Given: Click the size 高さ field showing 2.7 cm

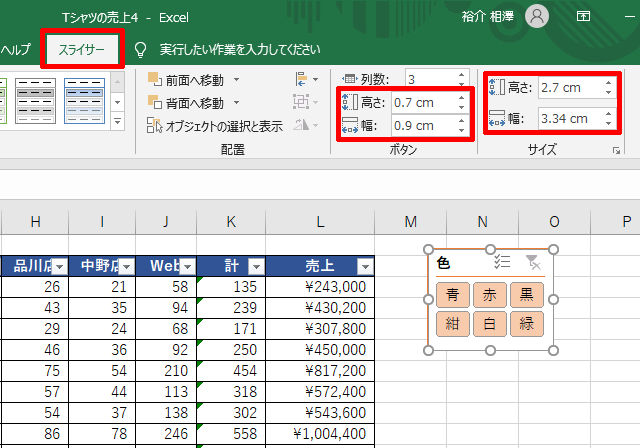Looking at the screenshot, I should point(571,87).
